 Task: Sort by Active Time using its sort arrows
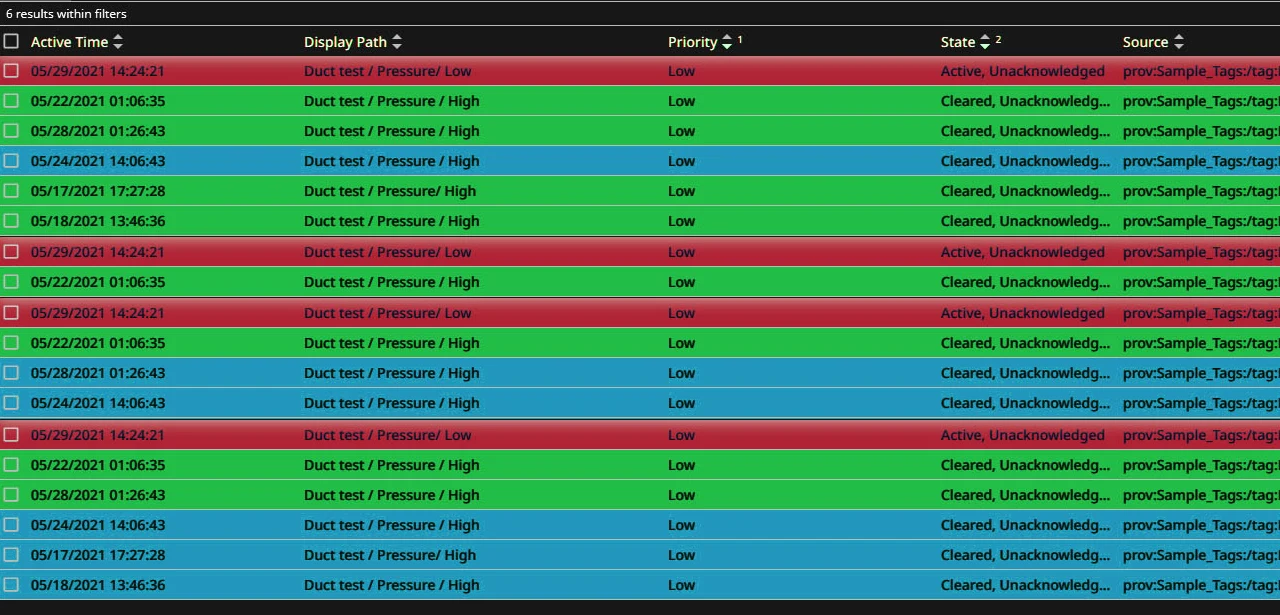pos(118,42)
